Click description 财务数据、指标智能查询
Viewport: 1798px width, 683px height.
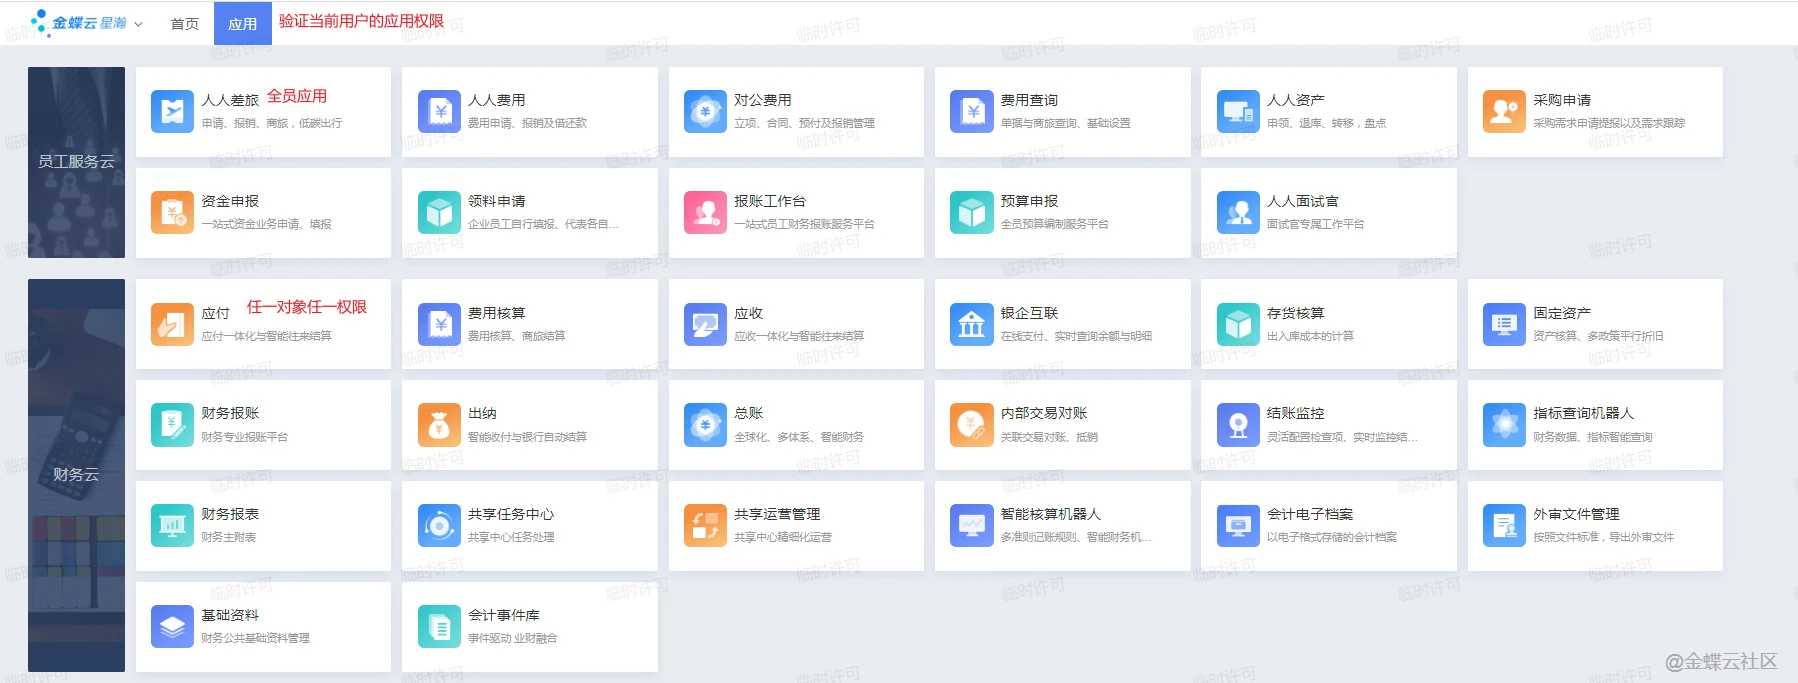tap(1592, 437)
